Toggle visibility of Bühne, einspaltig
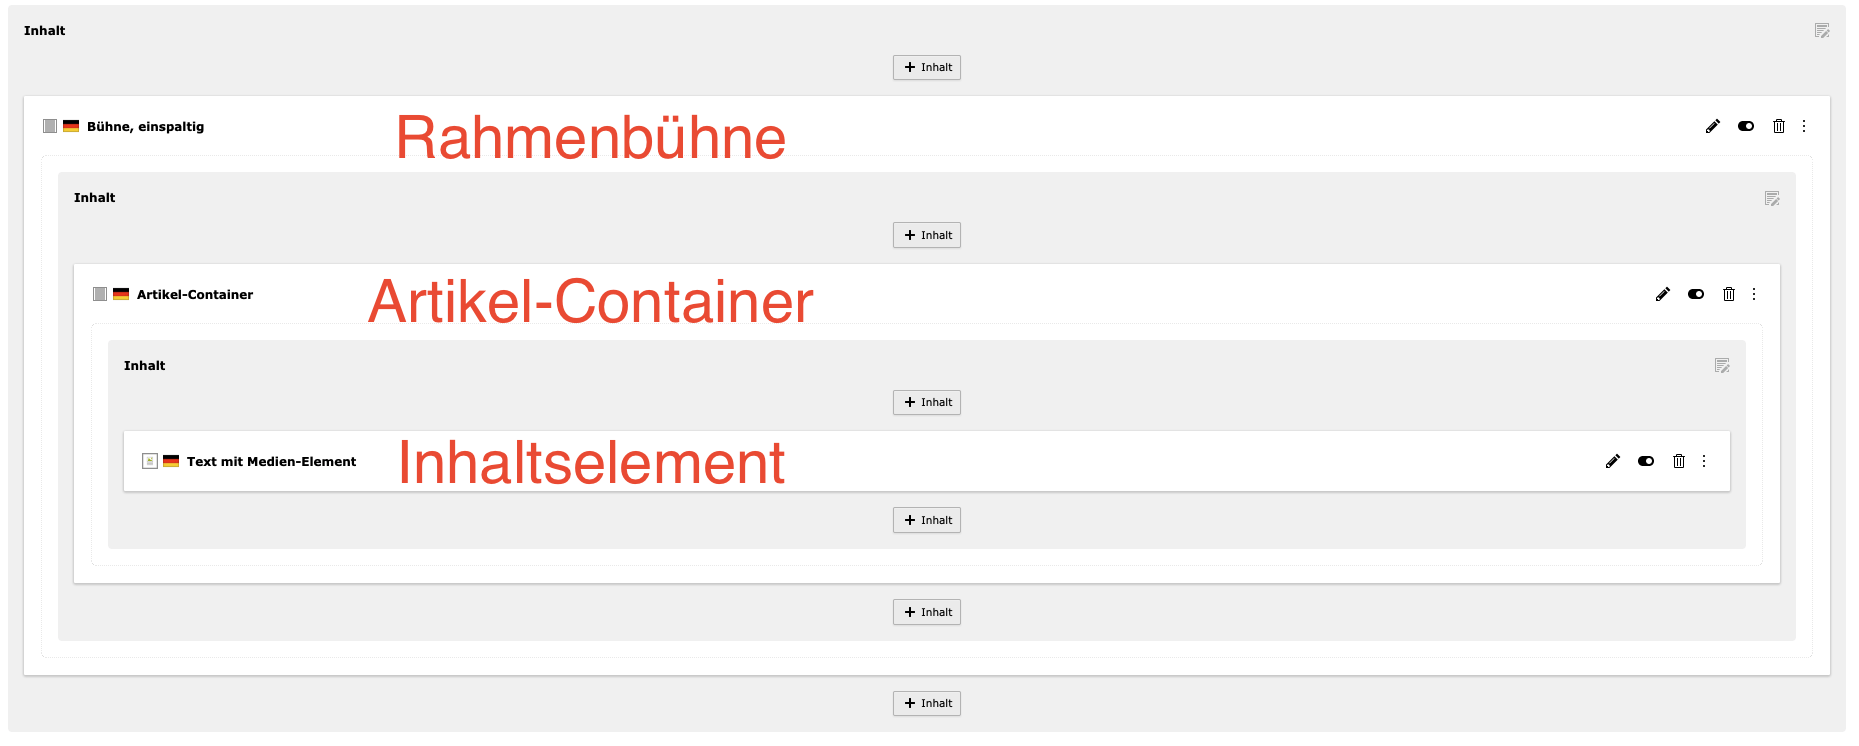 point(1745,126)
